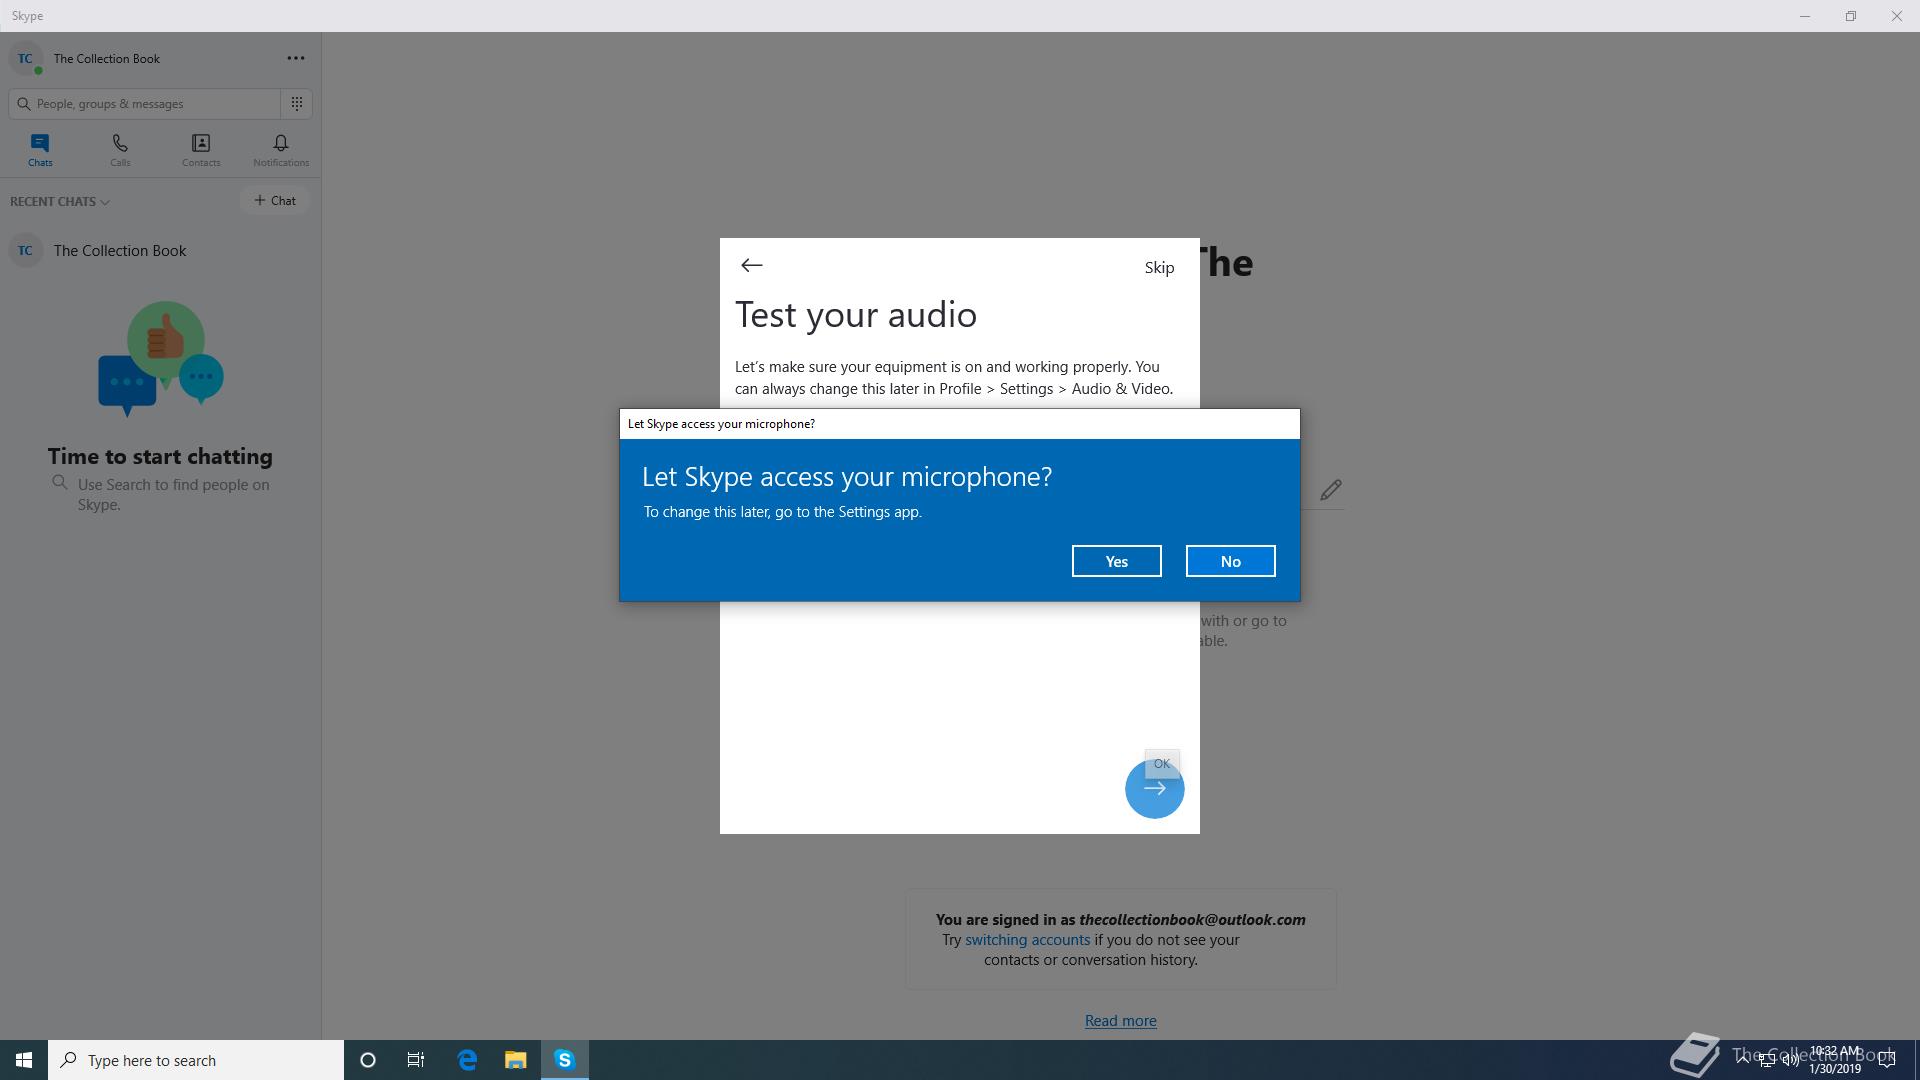Open the more options ellipsis menu

click(x=296, y=58)
